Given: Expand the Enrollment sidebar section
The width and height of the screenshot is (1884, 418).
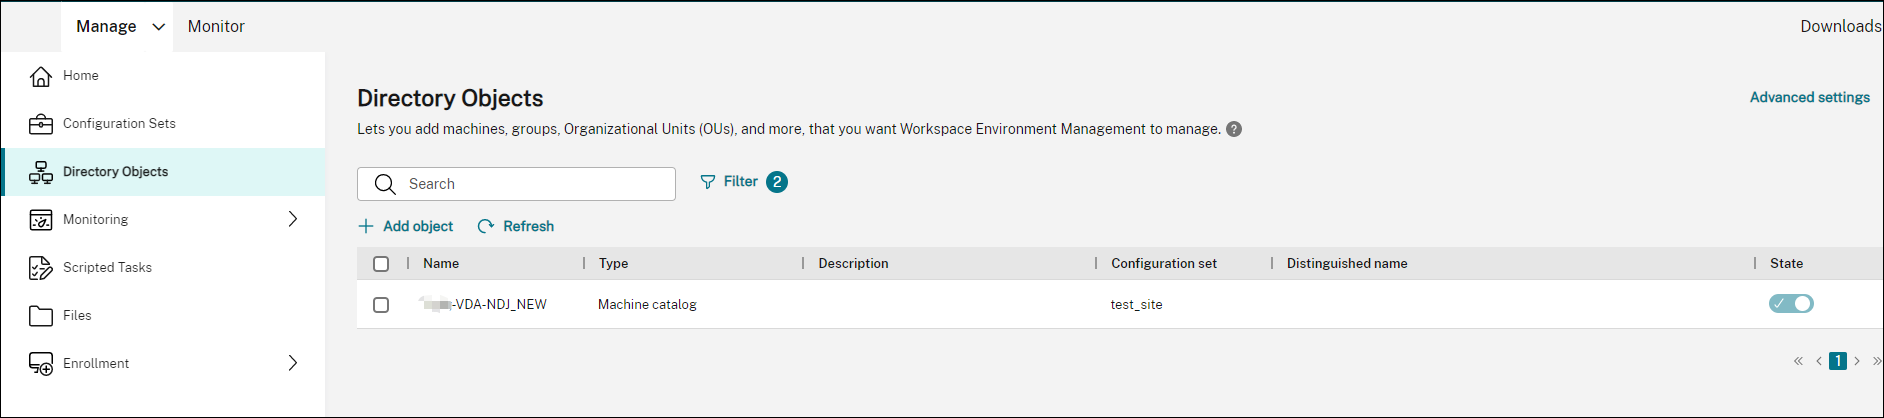Looking at the screenshot, I should (293, 363).
